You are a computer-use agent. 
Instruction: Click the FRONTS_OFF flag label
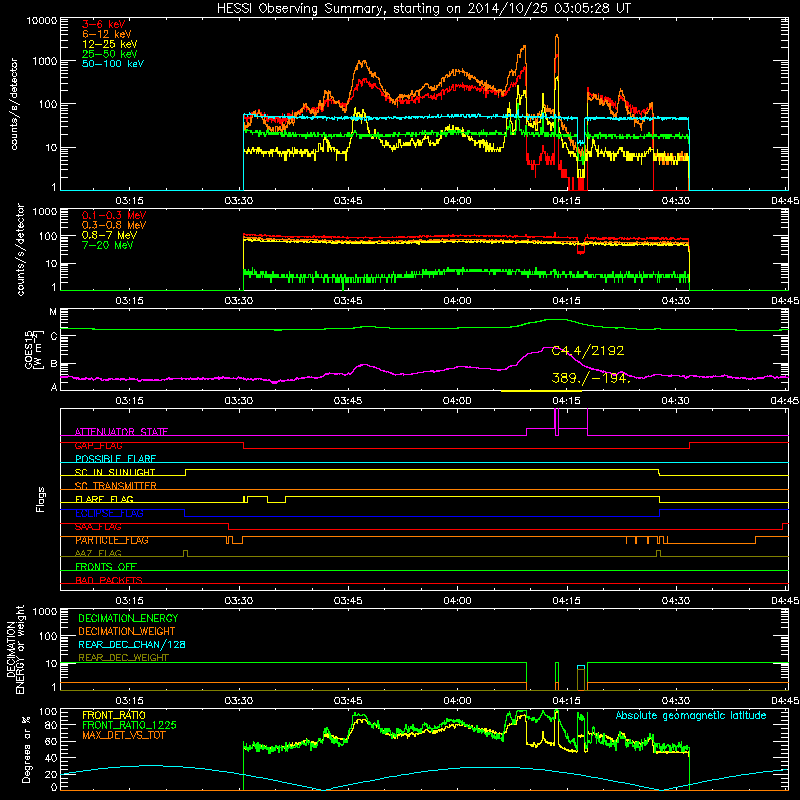[x=106, y=567]
